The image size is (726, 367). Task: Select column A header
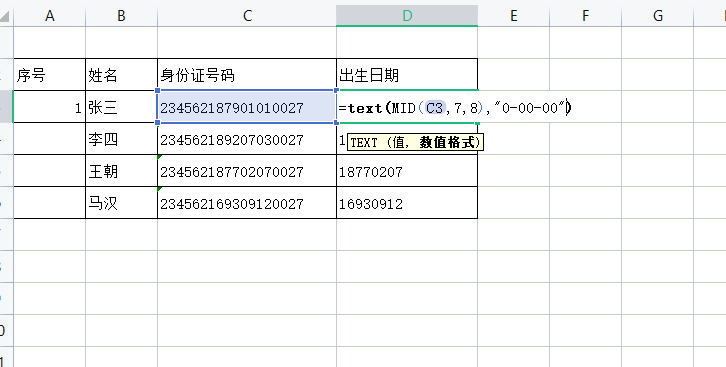[x=50, y=16]
